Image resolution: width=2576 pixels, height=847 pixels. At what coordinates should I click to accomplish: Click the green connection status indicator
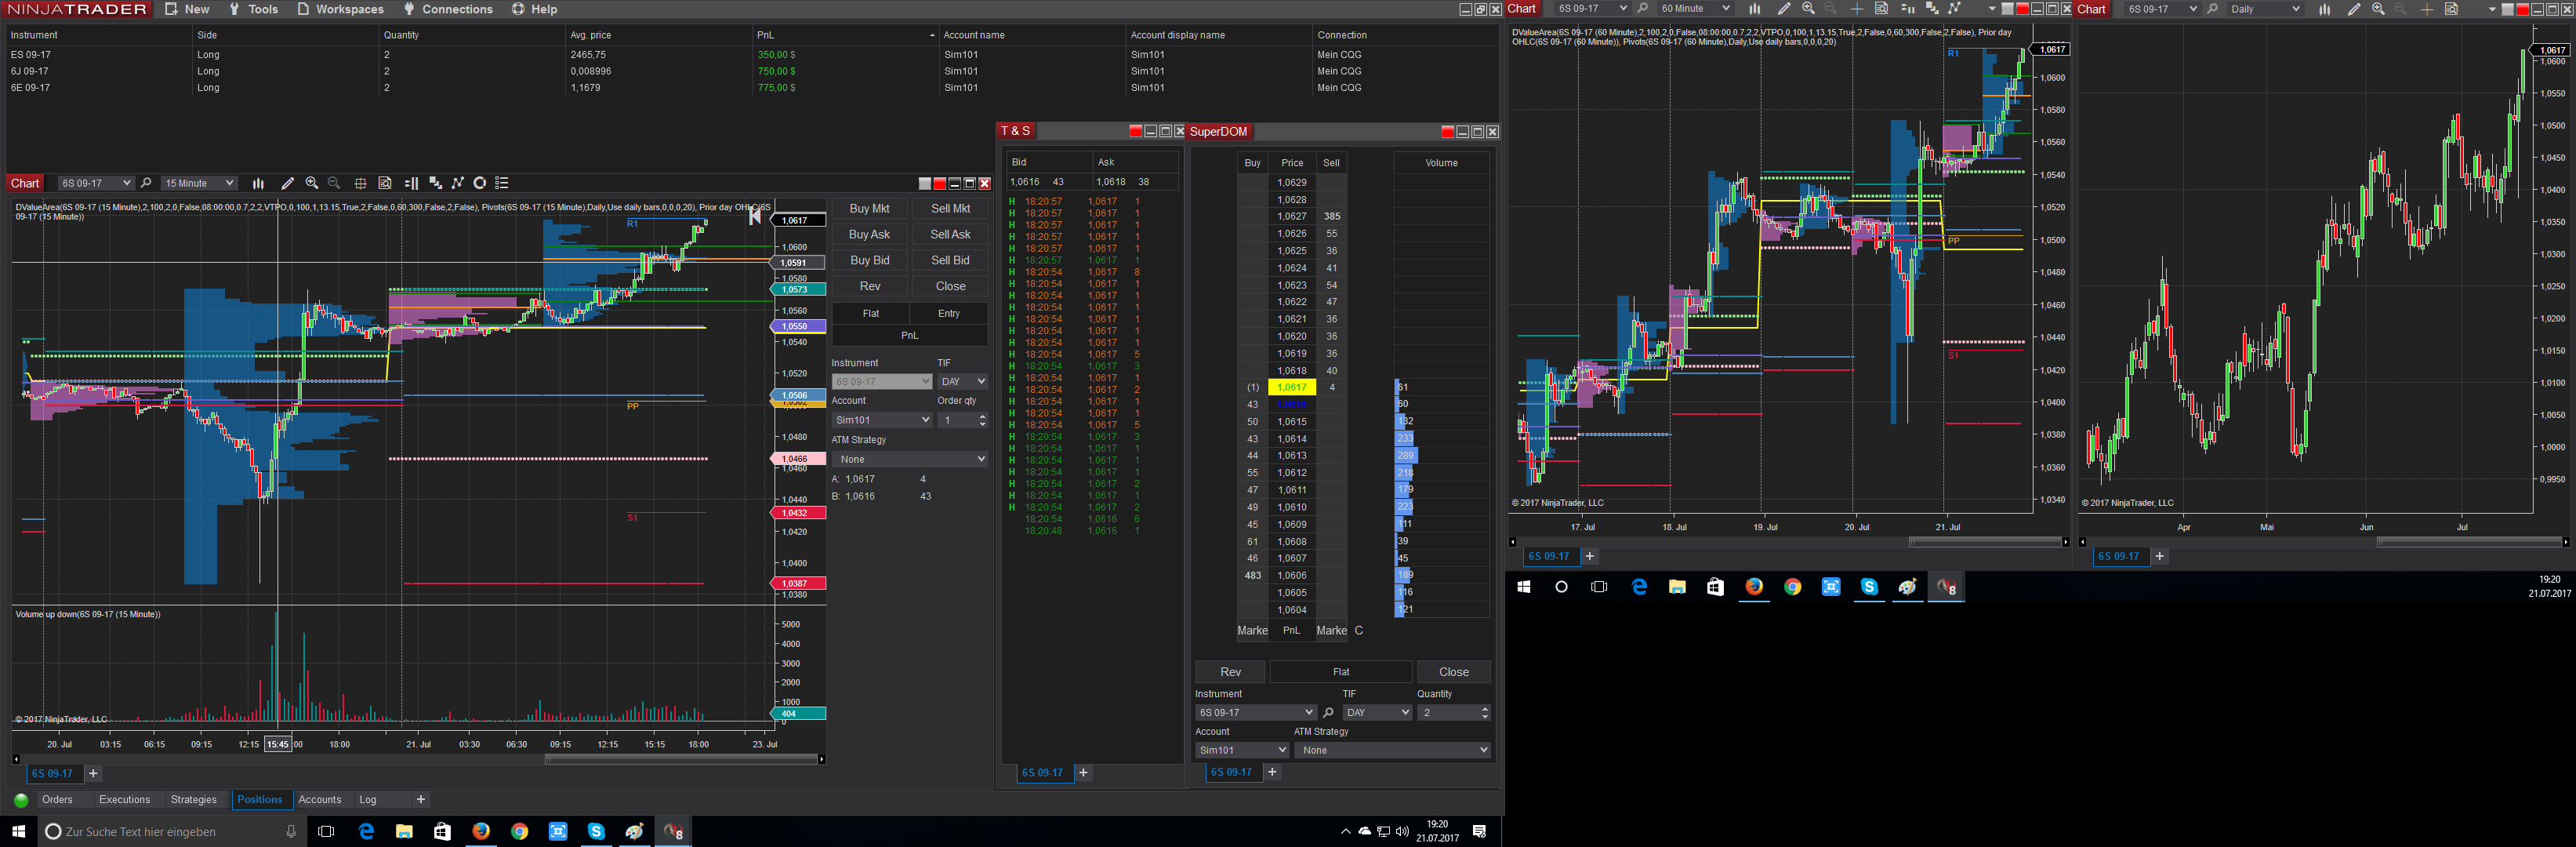(21, 800)
